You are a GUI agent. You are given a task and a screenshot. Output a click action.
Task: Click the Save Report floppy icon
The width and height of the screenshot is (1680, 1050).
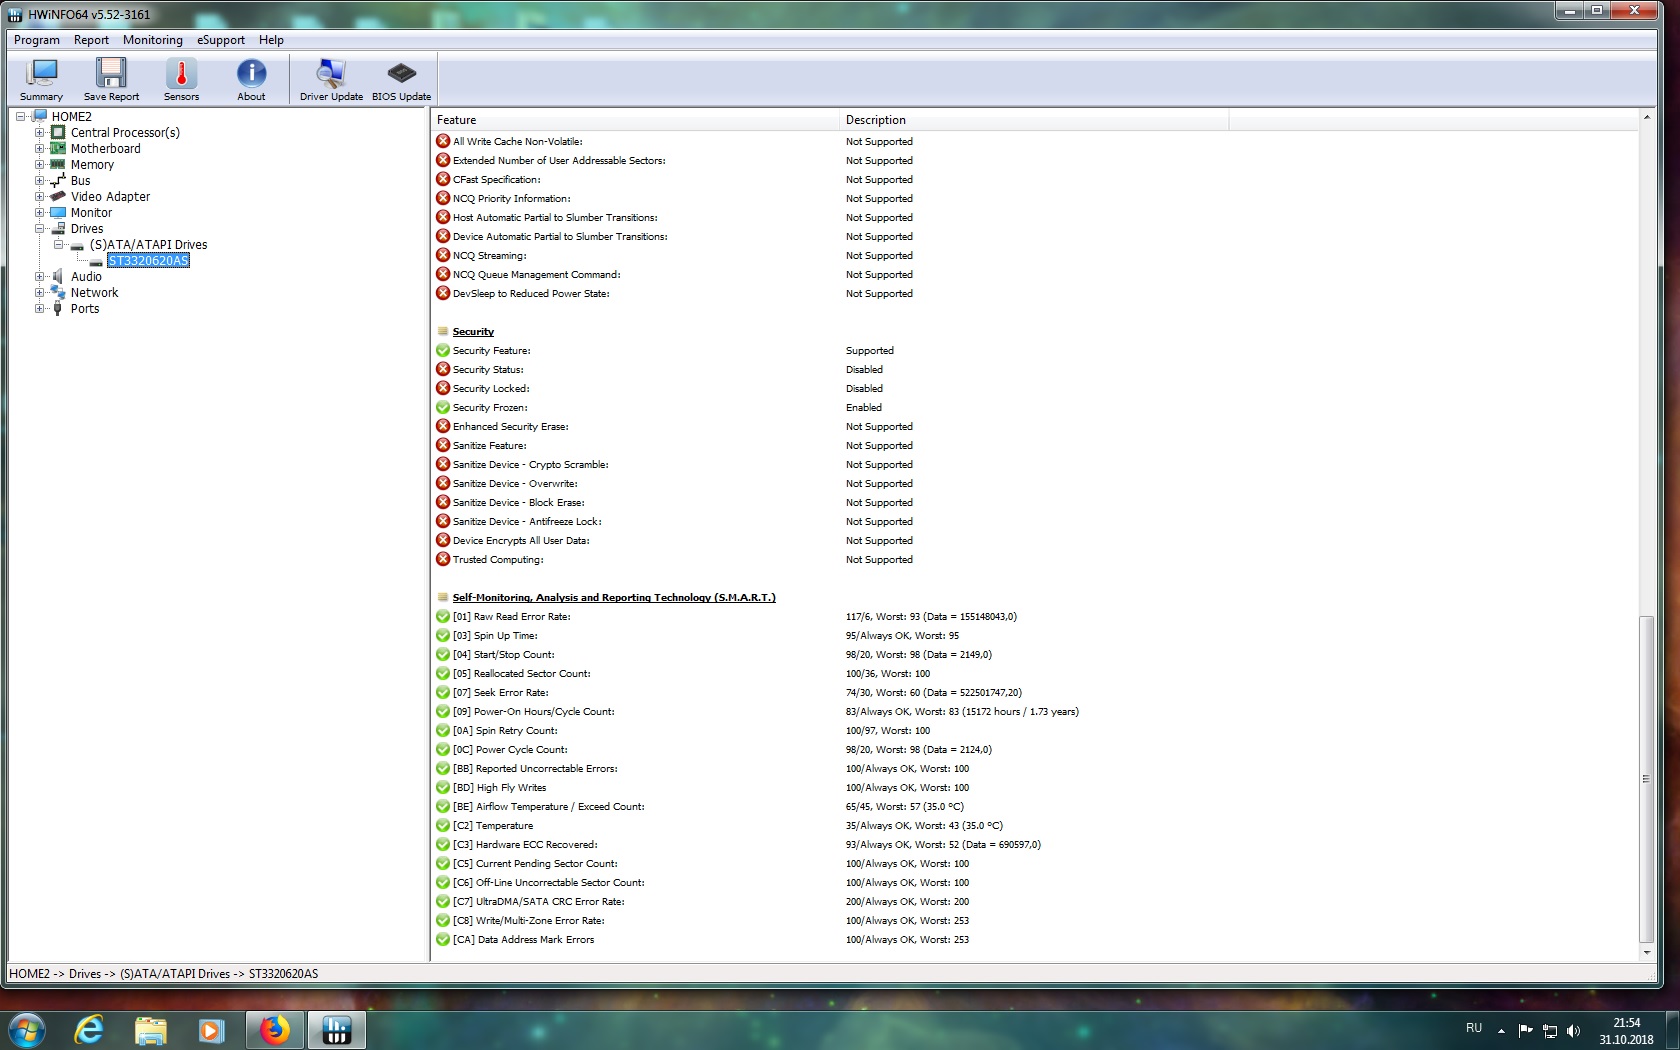(111, 79)
